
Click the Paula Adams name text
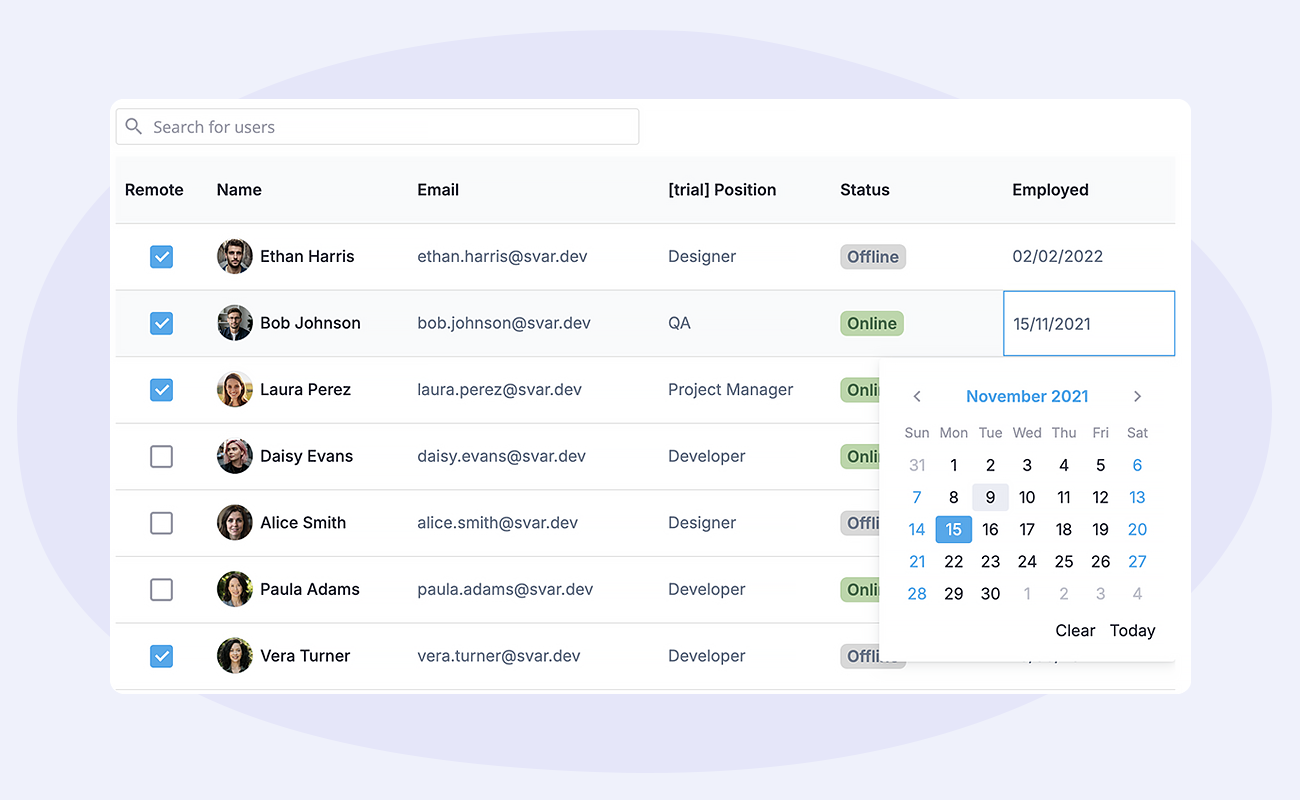coord(310,590)
